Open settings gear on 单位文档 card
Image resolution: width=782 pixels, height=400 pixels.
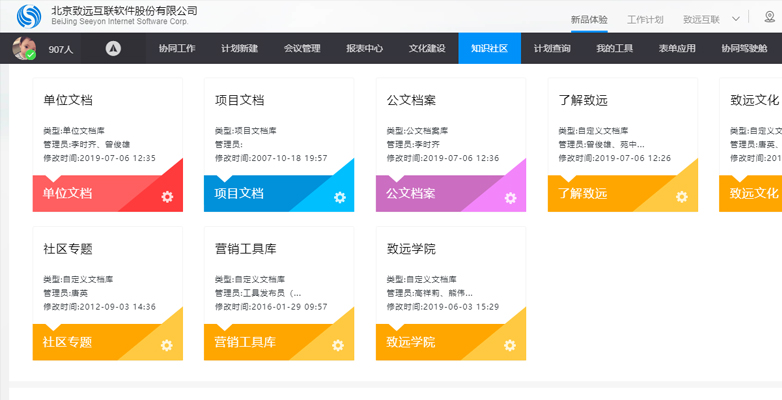coord(167,197)
